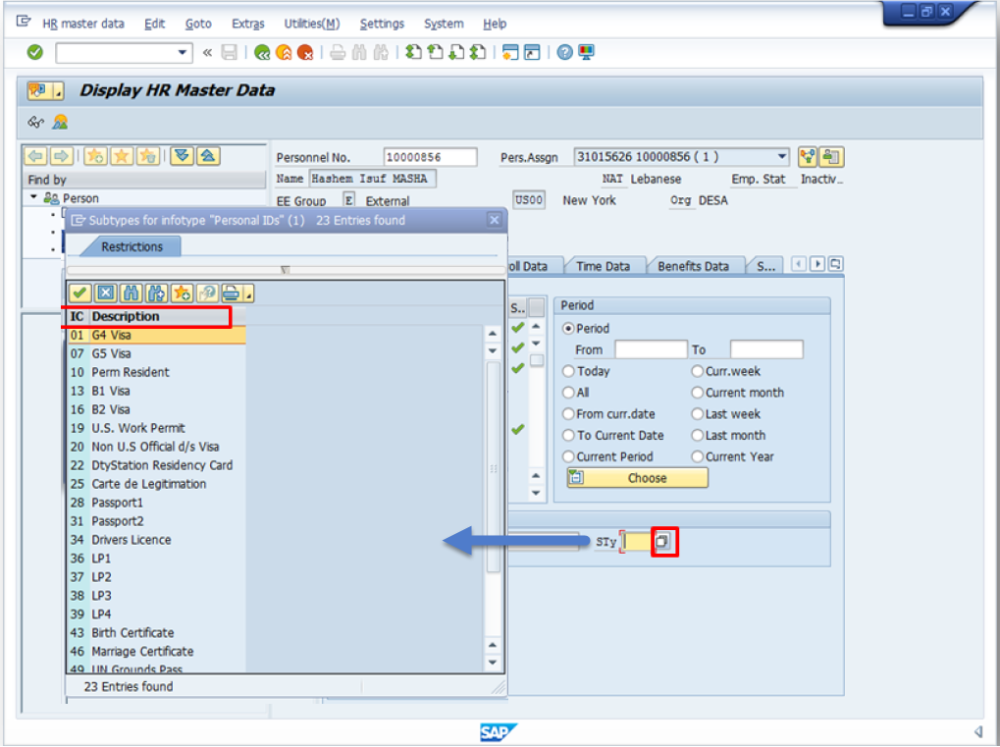Select the Current Year radio button

point(697,457)
